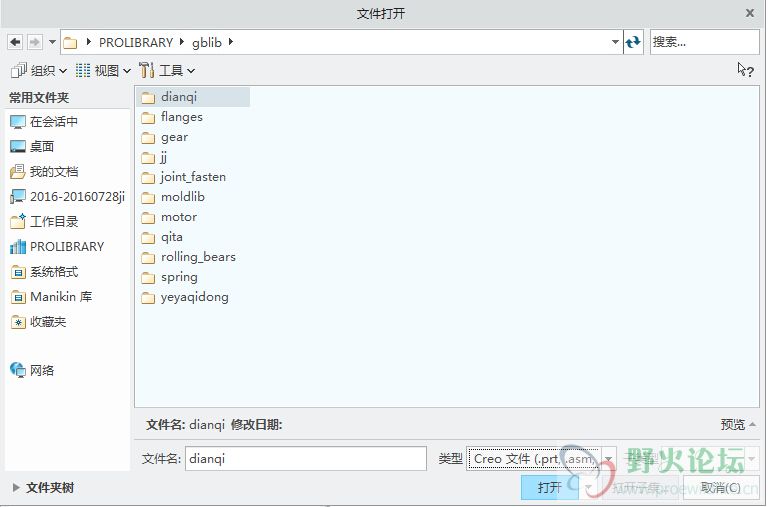Select the dianqi folder

[193, 97]
